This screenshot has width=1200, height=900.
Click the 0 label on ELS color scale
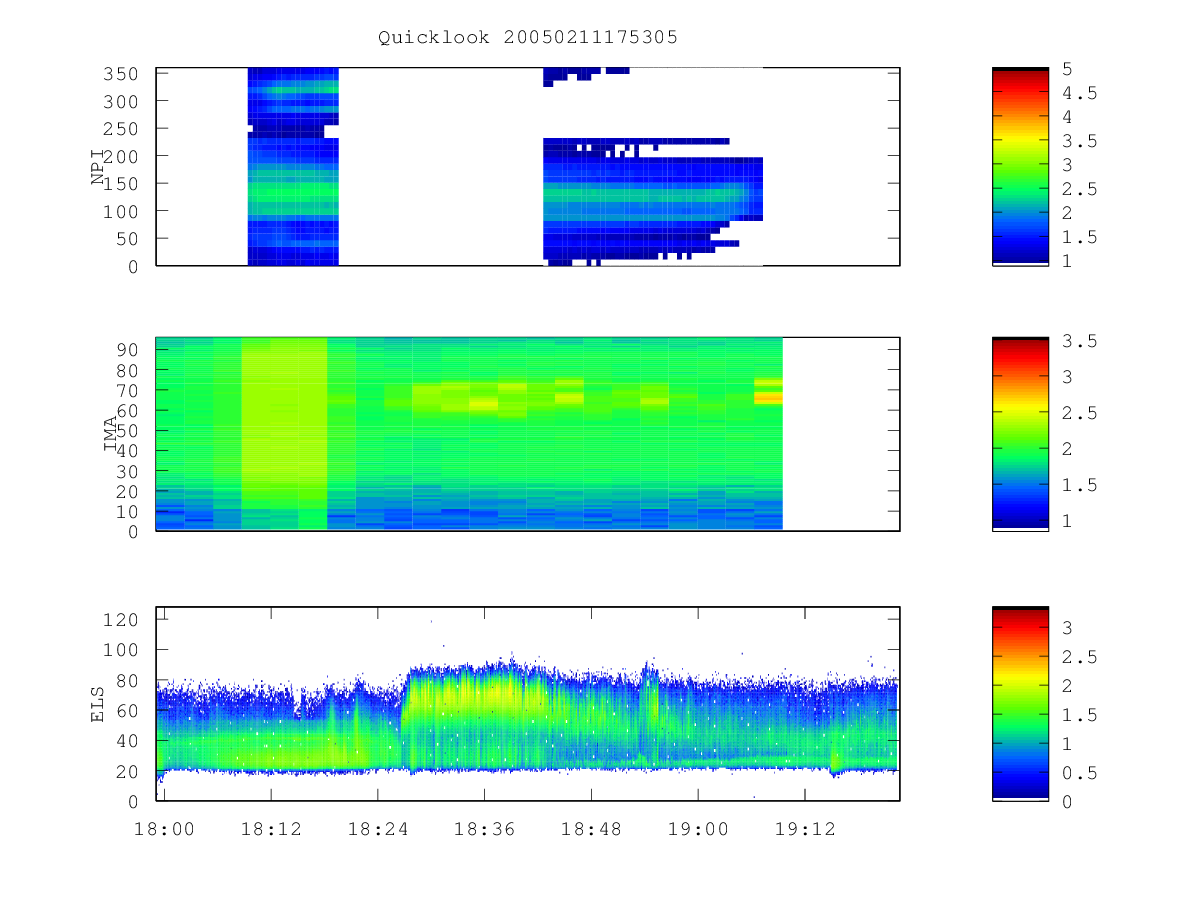pos(1067,802)
